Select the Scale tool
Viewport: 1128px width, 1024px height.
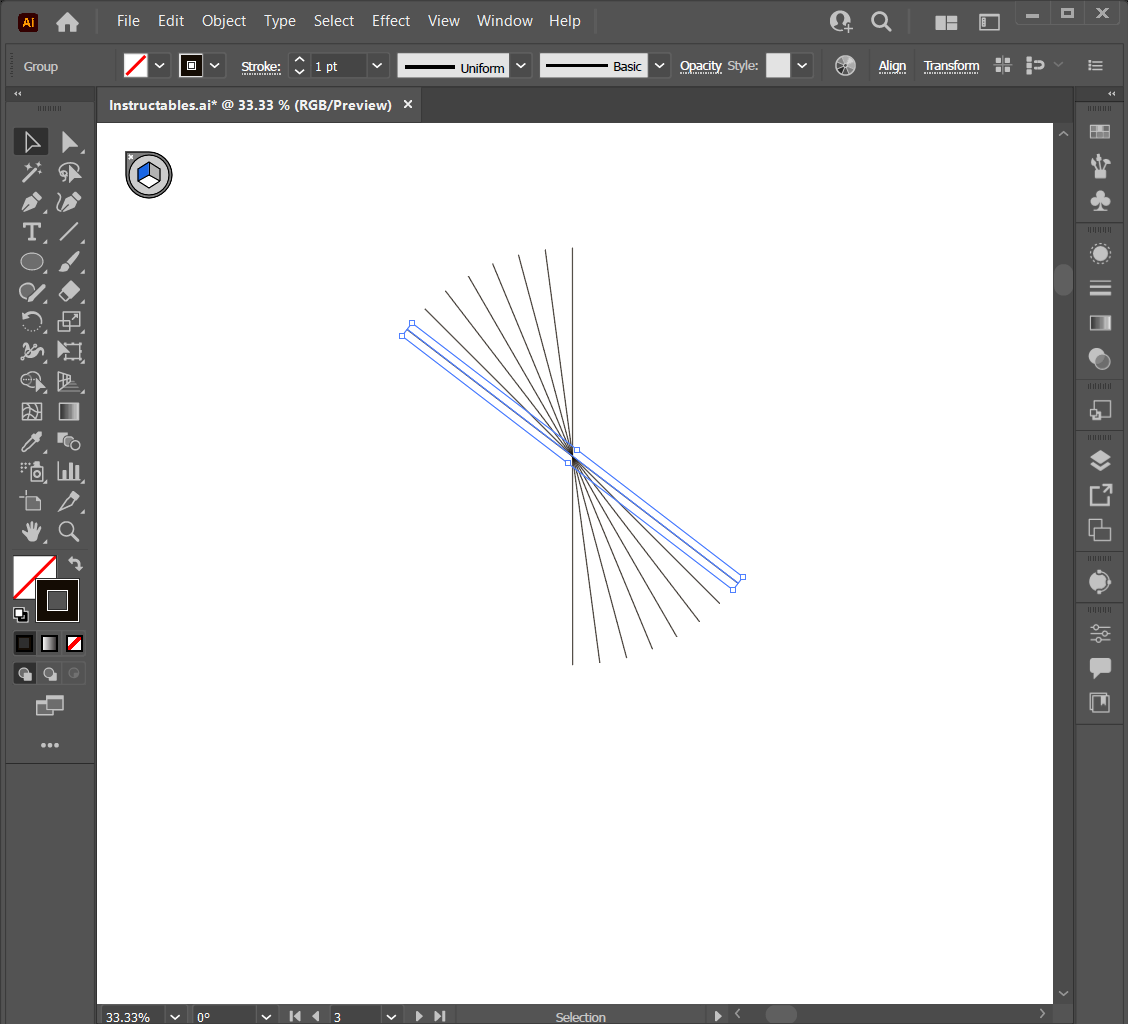pyautogui.click(x=69, y=322)
